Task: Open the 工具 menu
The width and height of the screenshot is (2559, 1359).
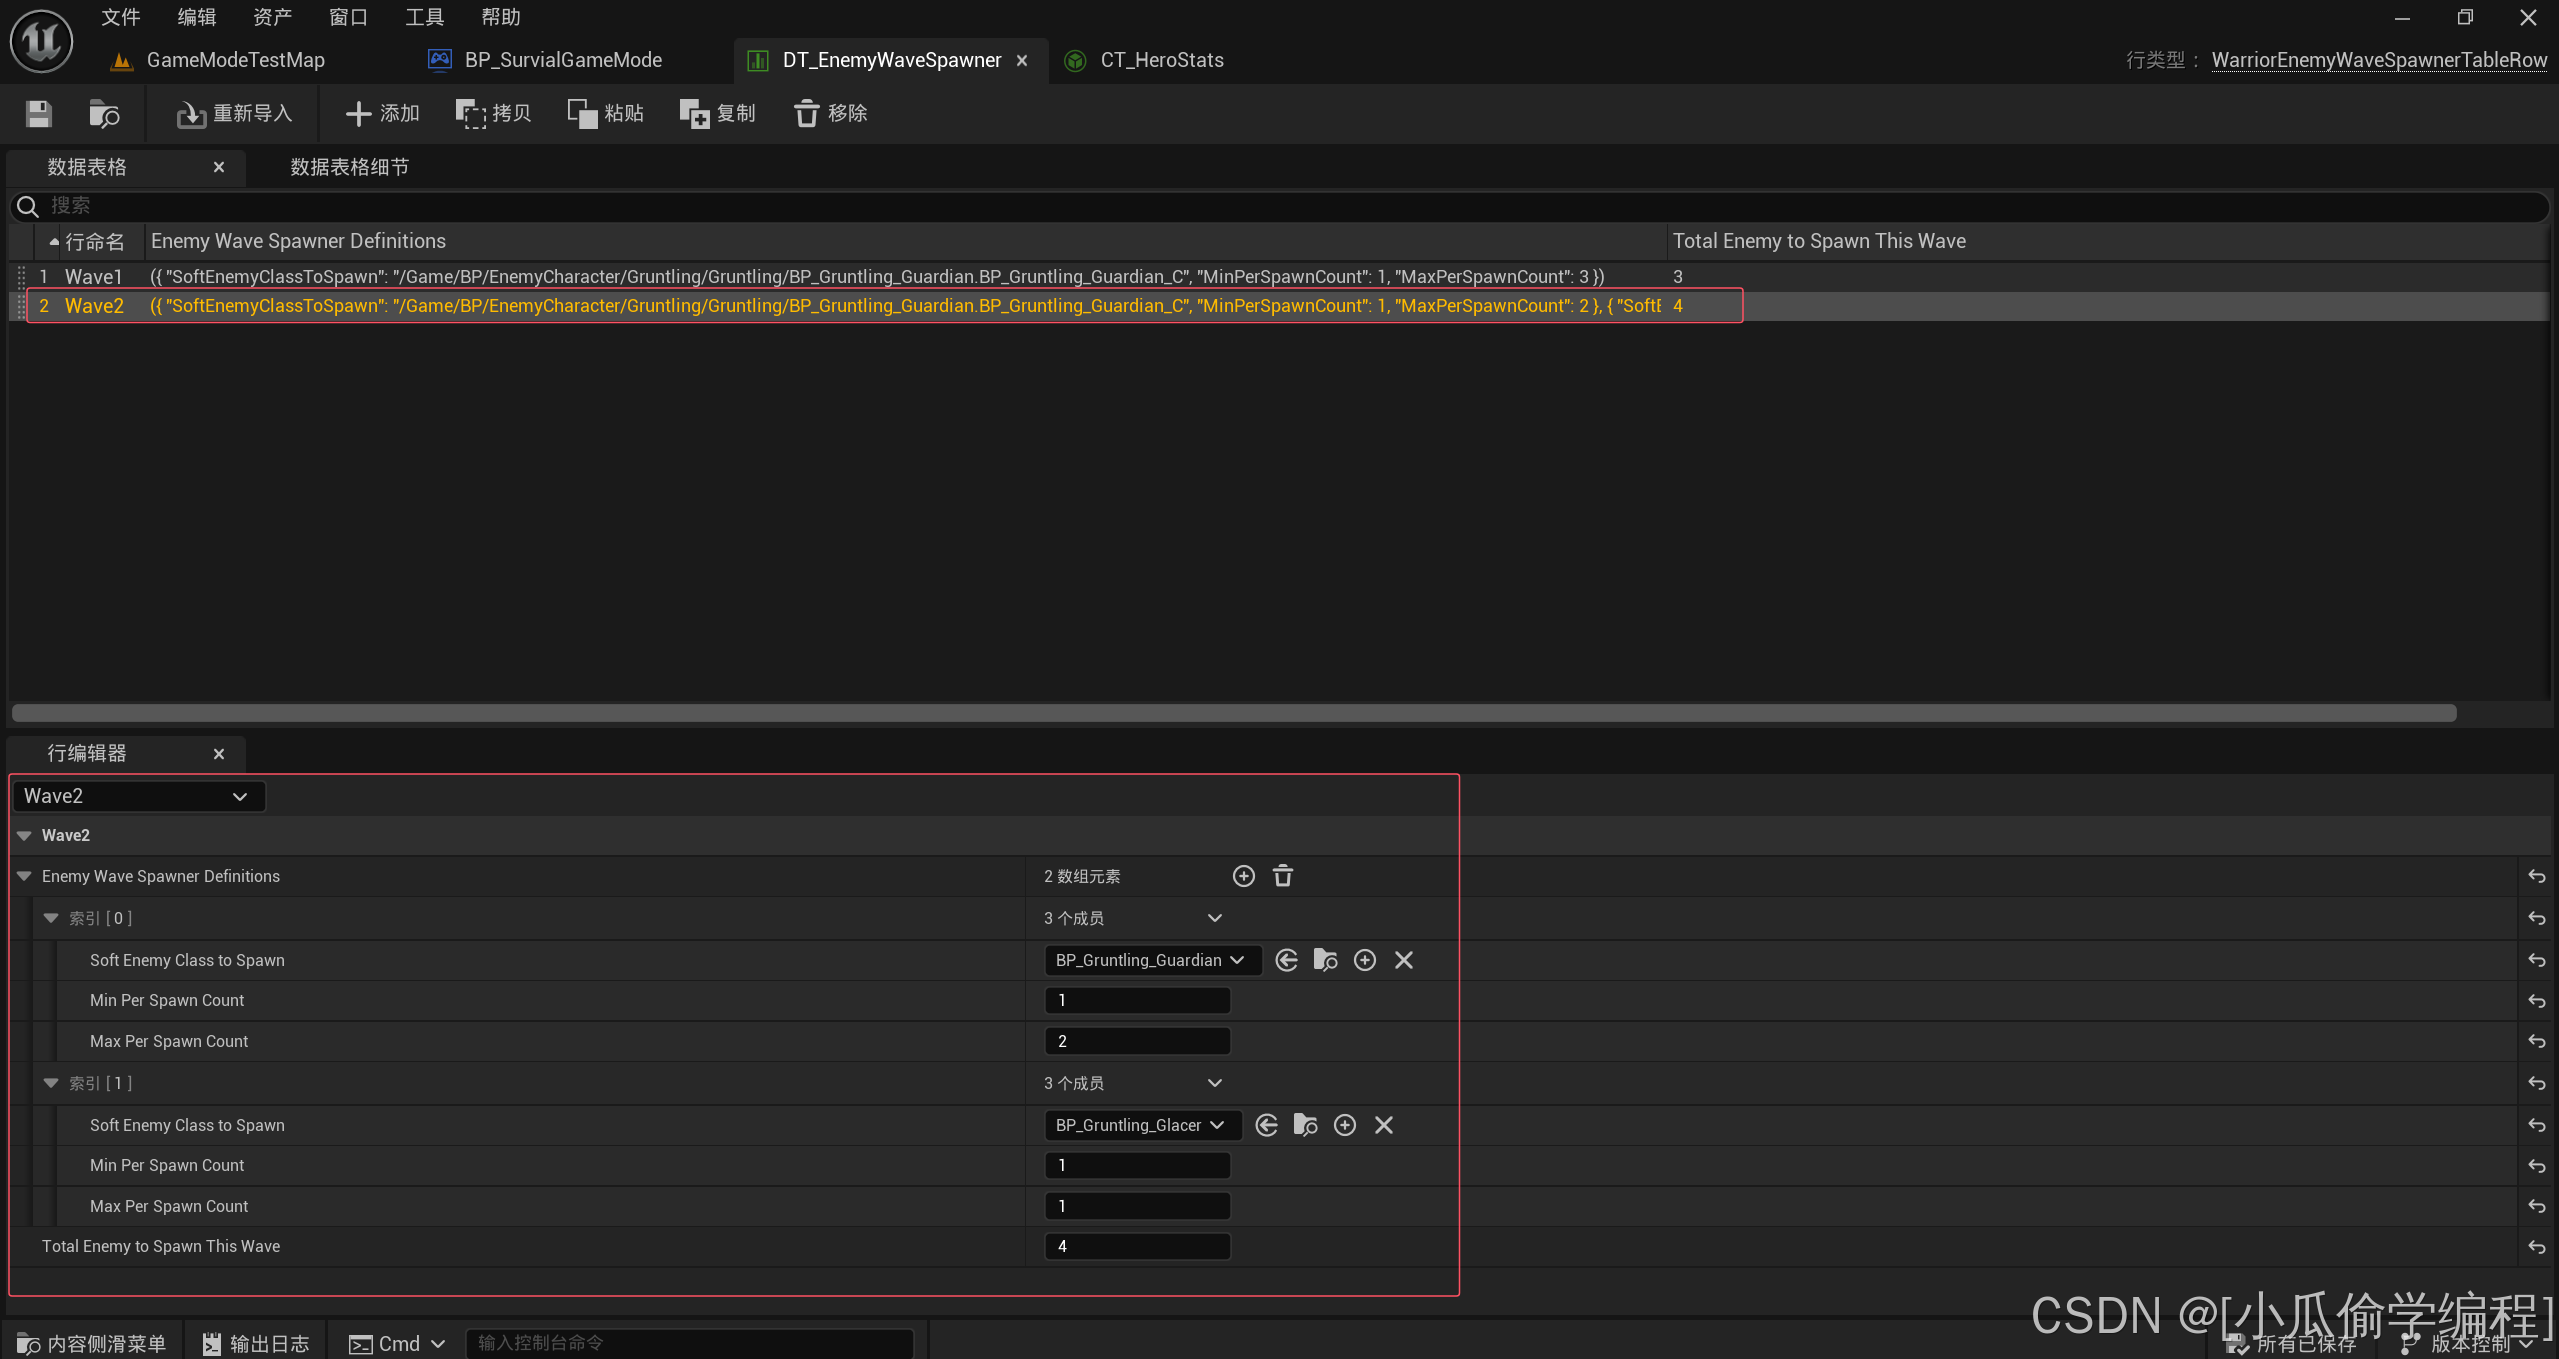Action: point(424,17)
